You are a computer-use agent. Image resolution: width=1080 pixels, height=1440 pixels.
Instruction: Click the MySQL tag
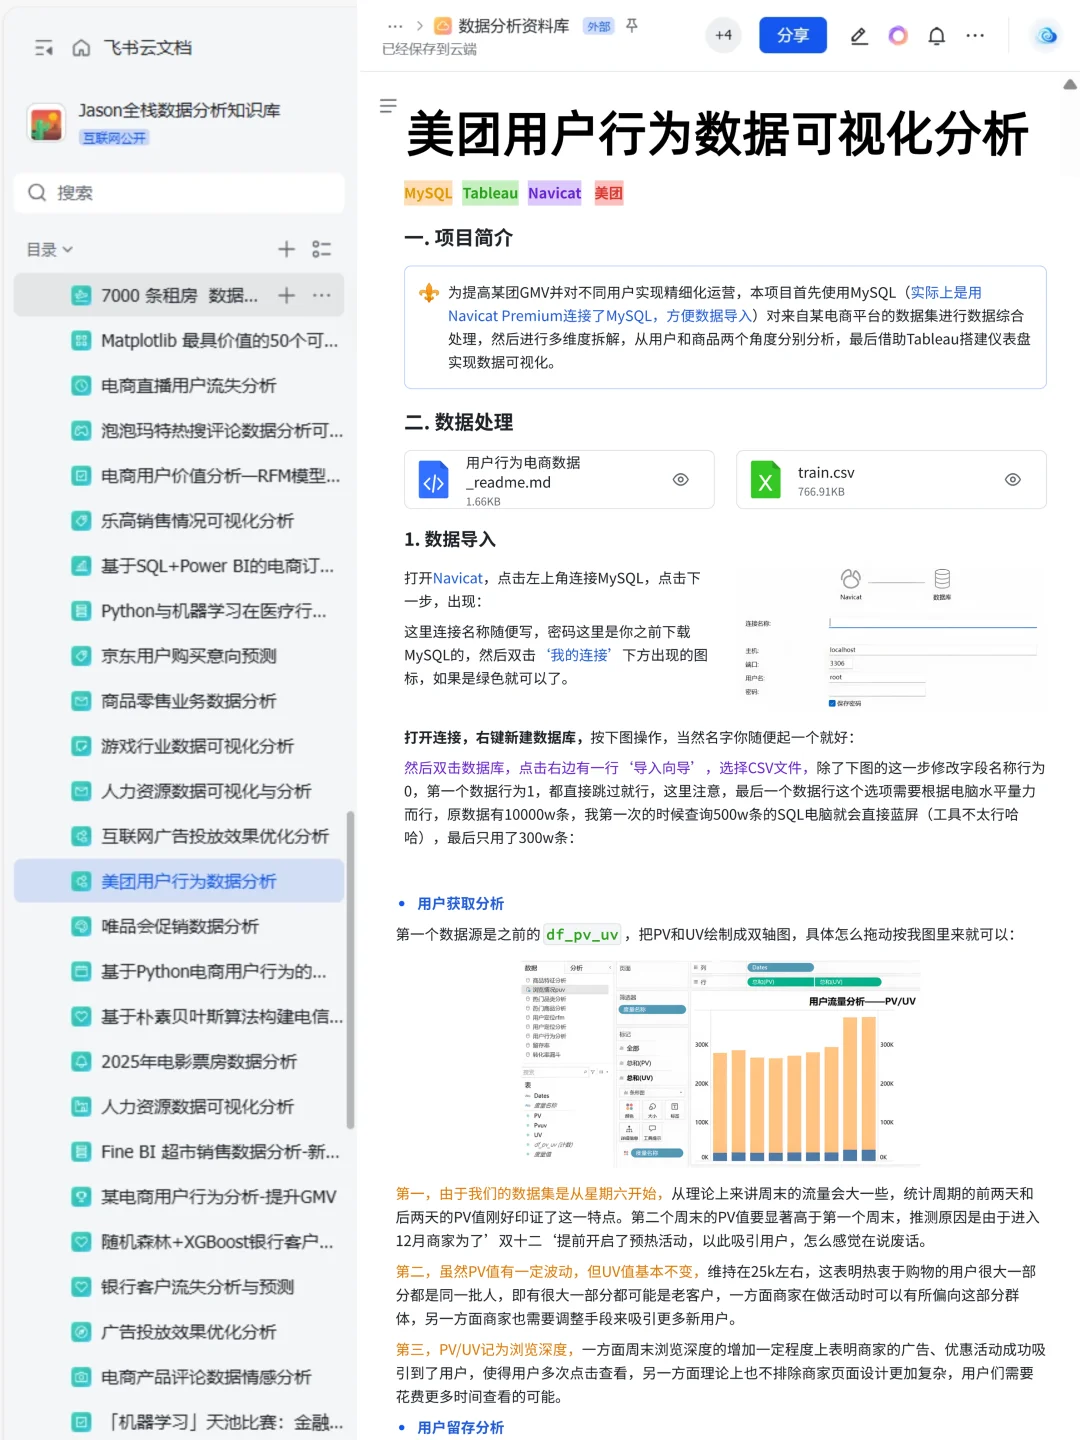point(428,193)
